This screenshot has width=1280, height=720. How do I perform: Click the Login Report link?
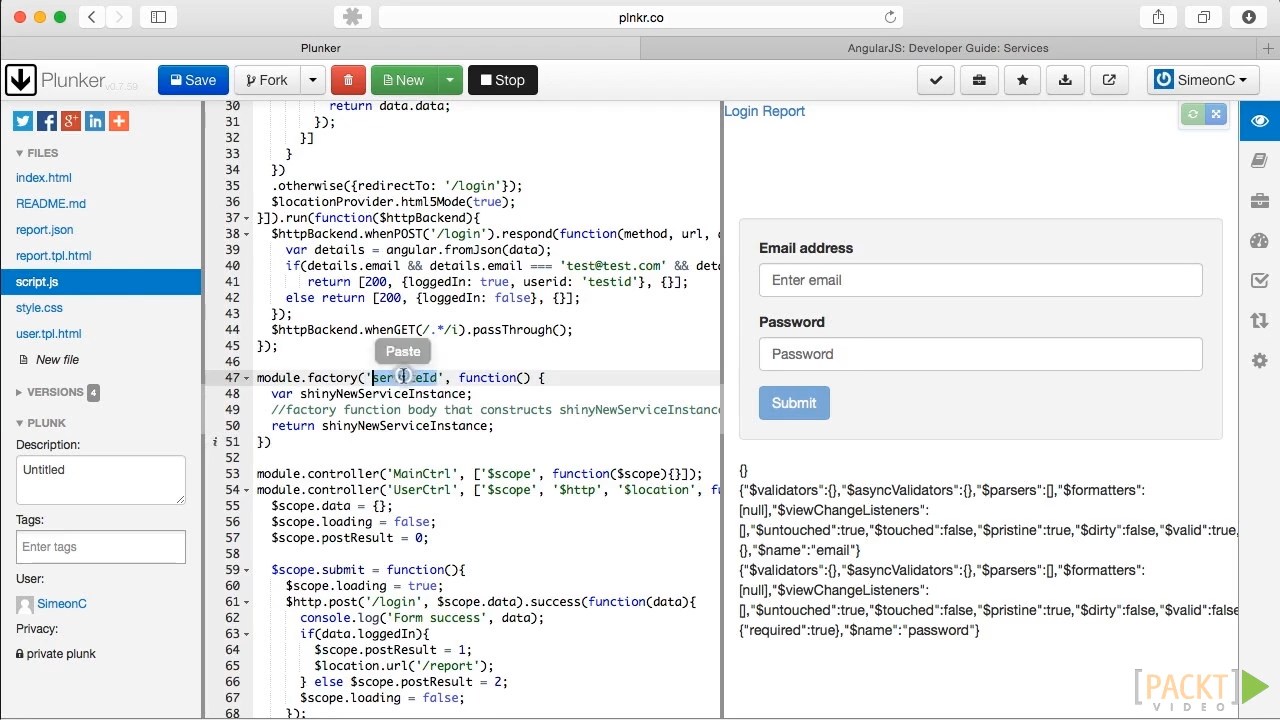(x=764, y=111)
